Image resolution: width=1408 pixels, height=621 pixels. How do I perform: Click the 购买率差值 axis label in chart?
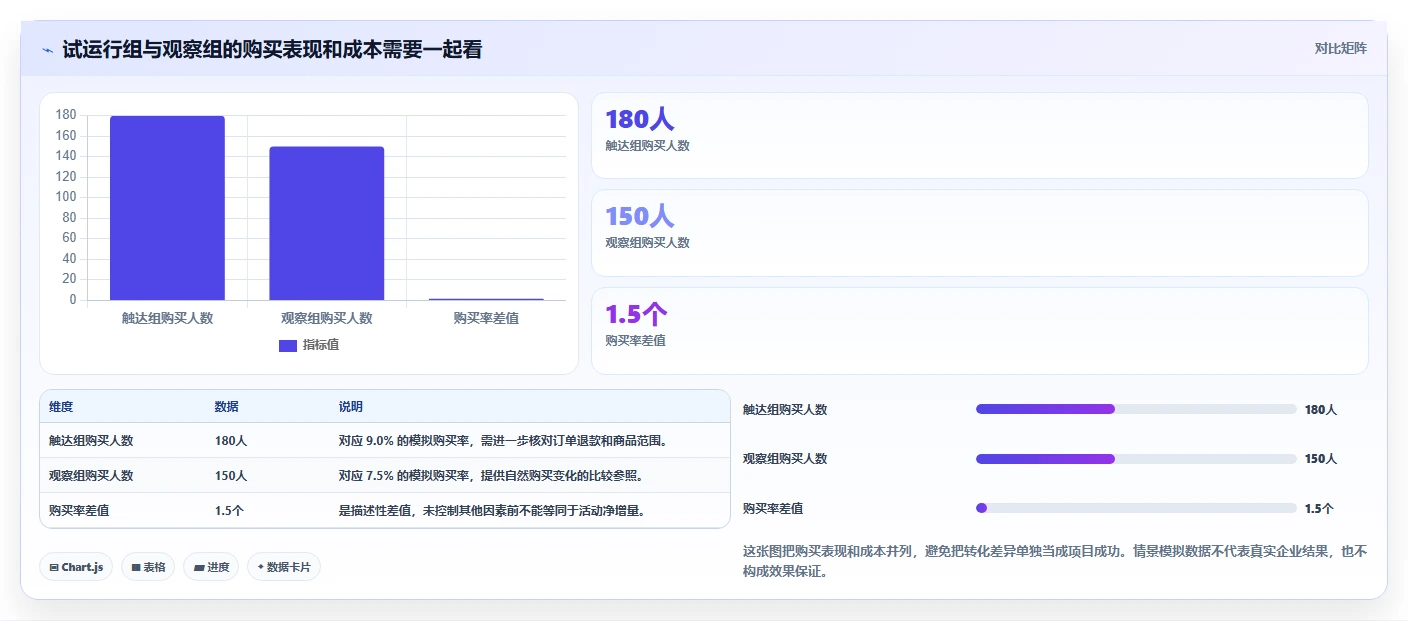[x=486, y=318]
